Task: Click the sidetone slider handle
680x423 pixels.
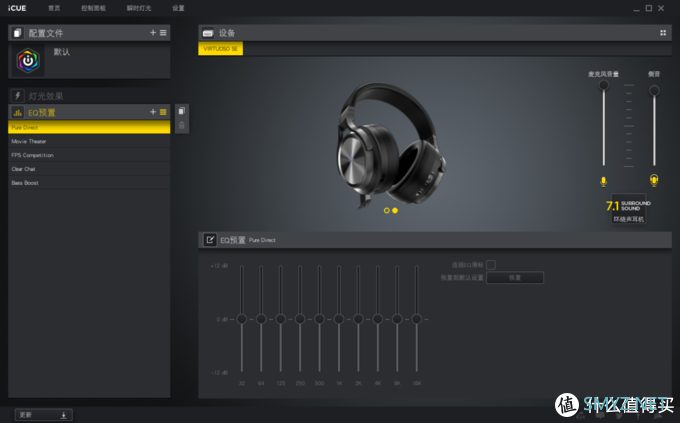Action: pyautogui.click(x=654, y=90)
